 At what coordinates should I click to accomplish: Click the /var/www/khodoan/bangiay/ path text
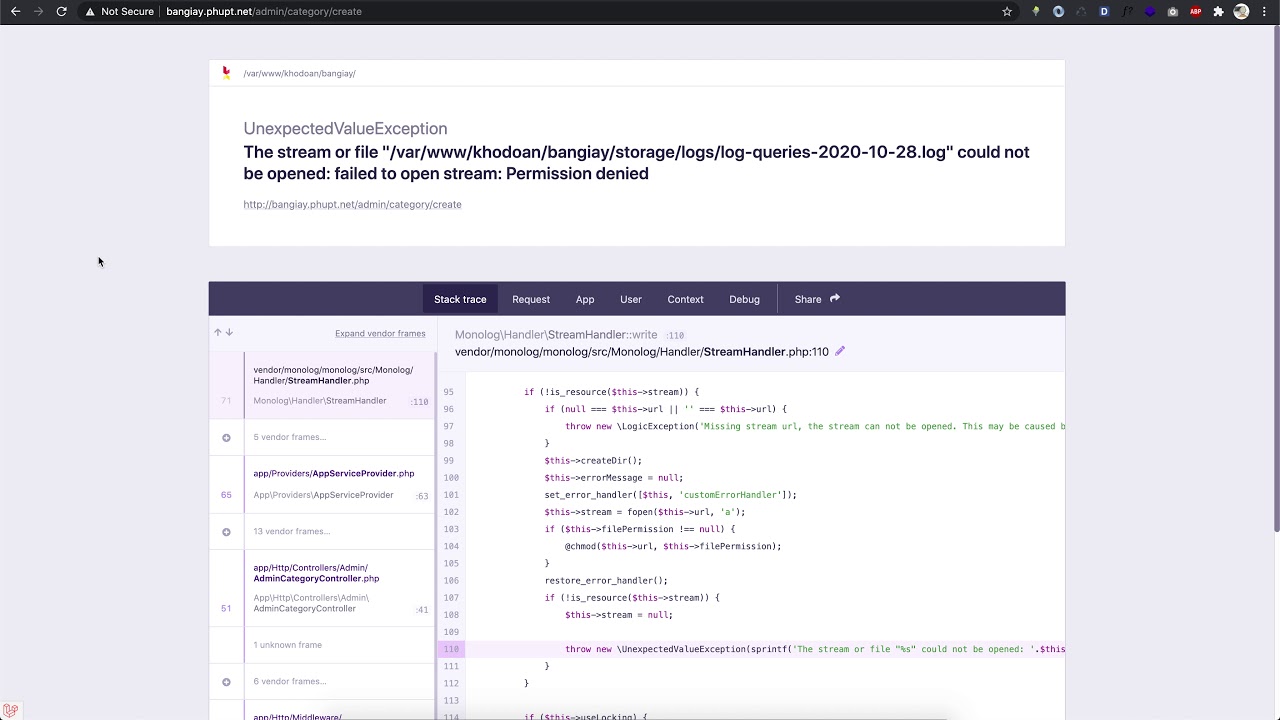pos(299,73)
